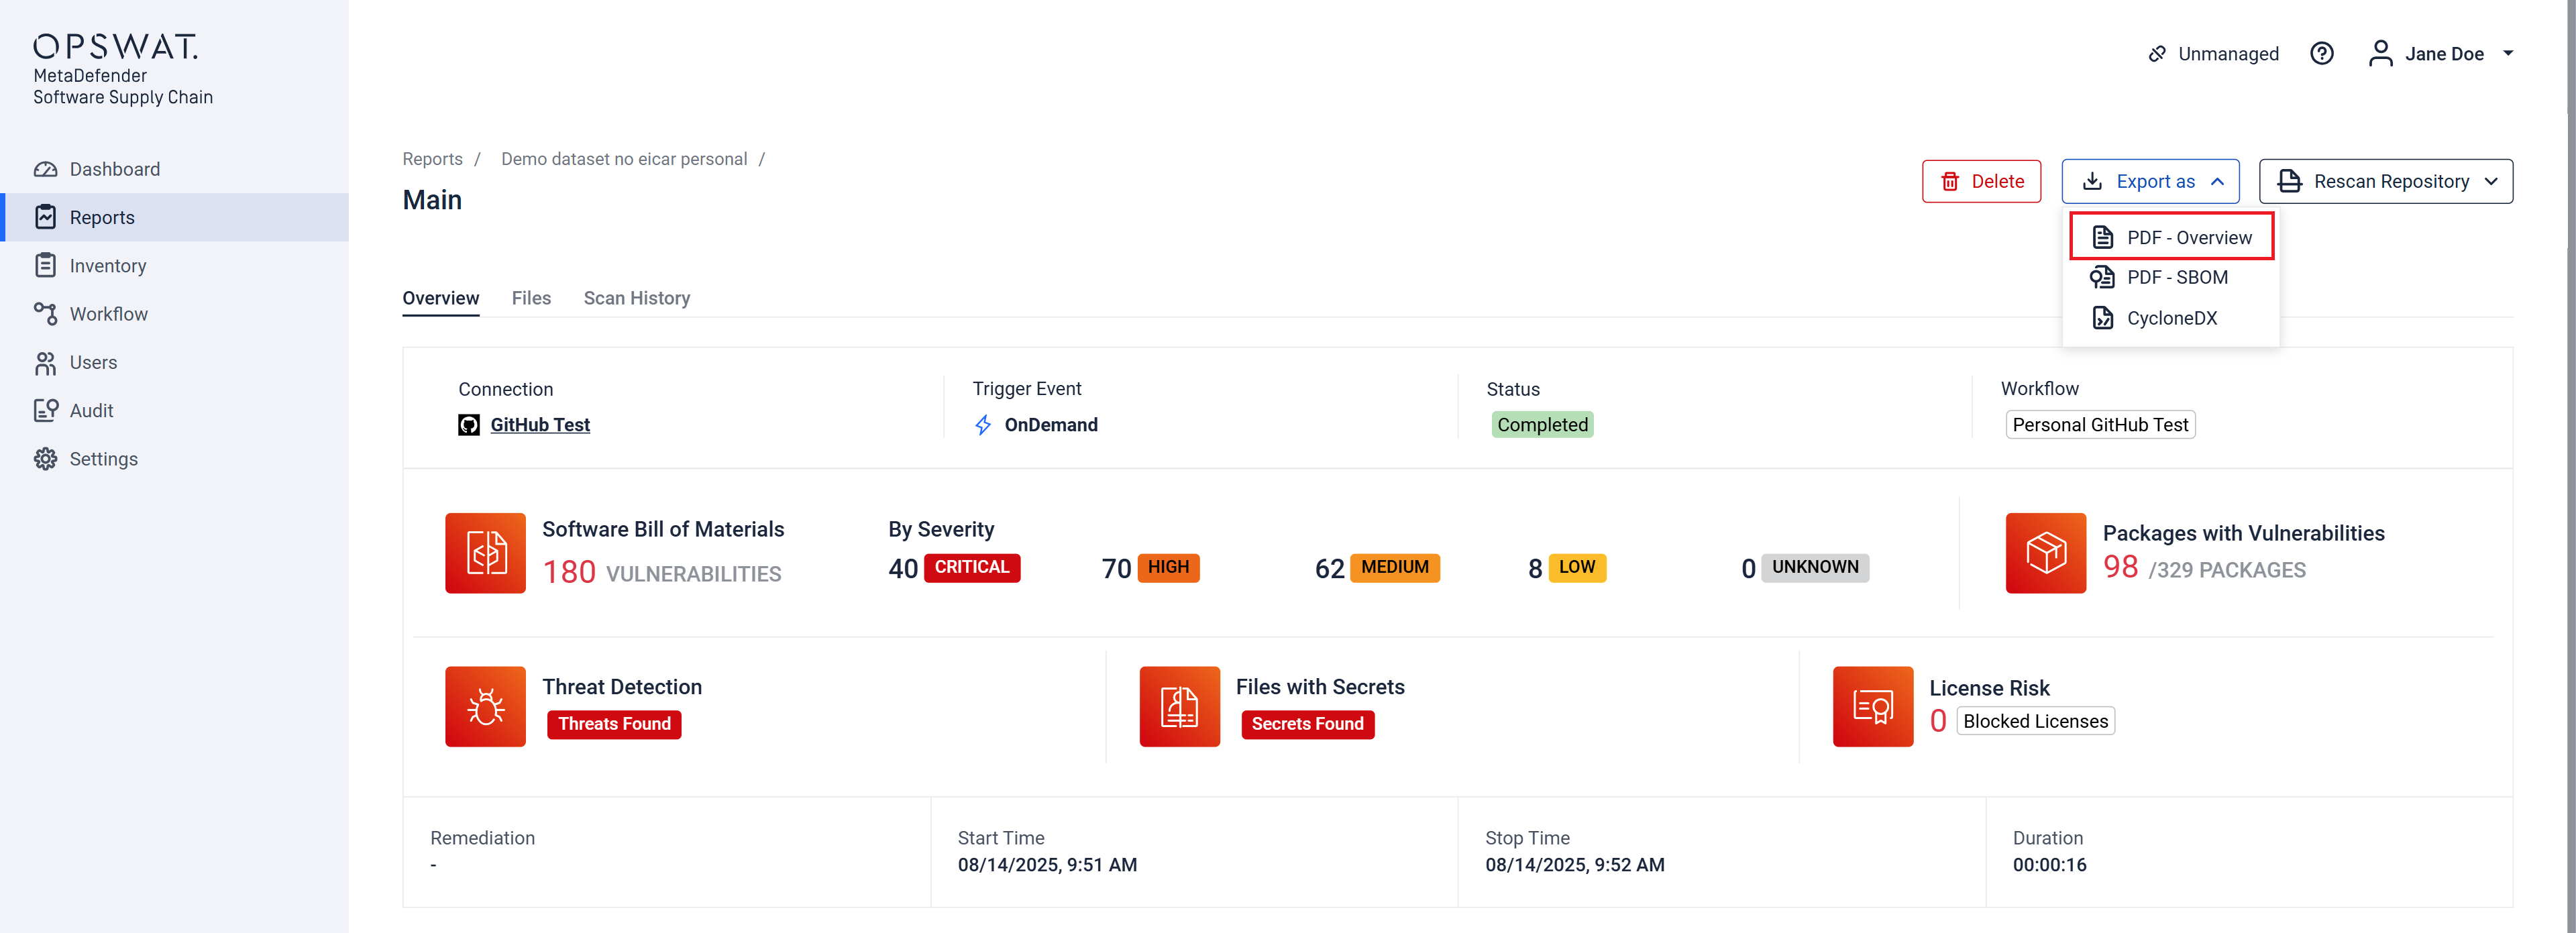Click the CRITICAL severity badge
This screenshot has height=933, width=2576.
pyautogui.click(x=971, y=568)
